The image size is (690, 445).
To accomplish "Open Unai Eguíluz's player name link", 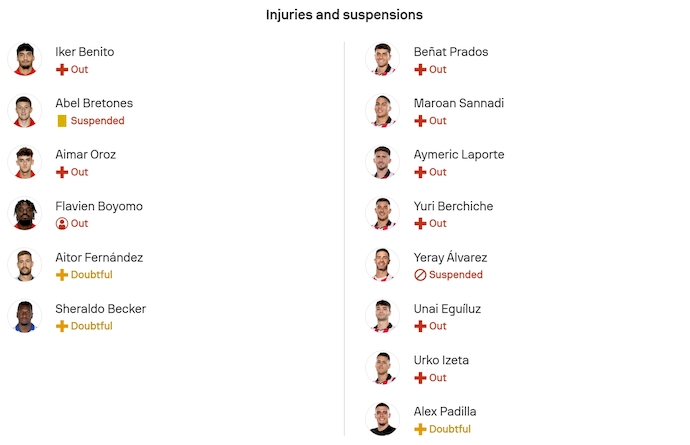I will coord(447,309).
